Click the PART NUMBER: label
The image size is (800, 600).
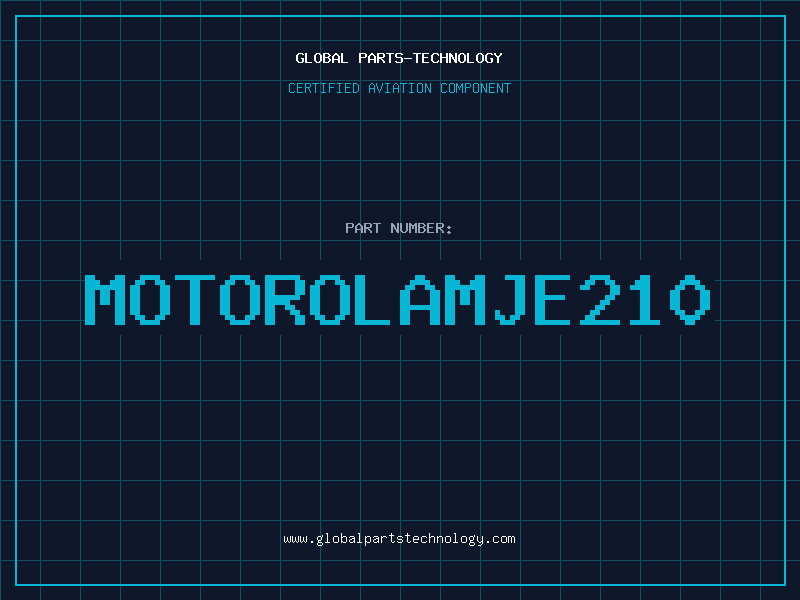[398, 228]
